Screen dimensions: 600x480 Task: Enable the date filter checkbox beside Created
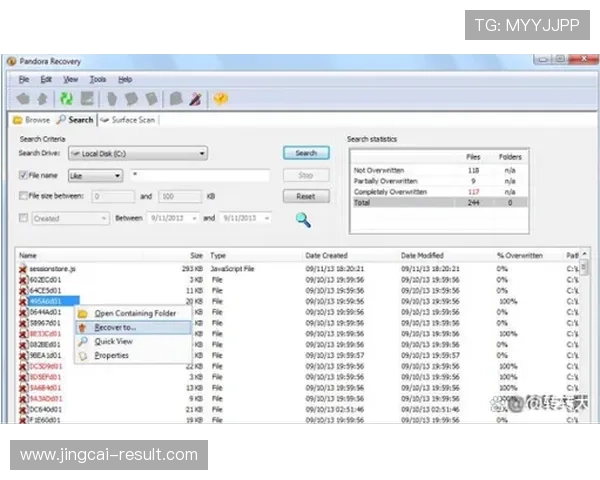pyautogui.click(x=23, y=218)
